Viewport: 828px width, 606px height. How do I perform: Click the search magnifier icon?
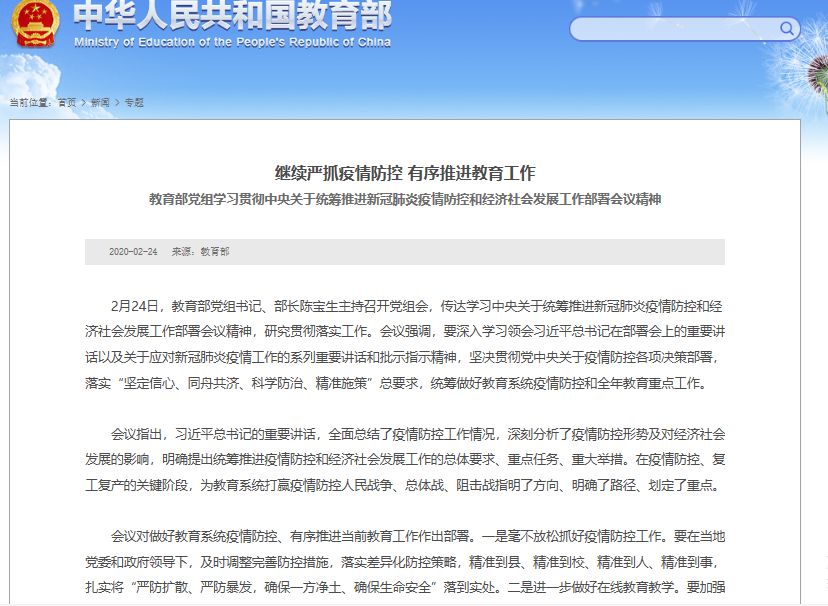click(x=786, y=28)
